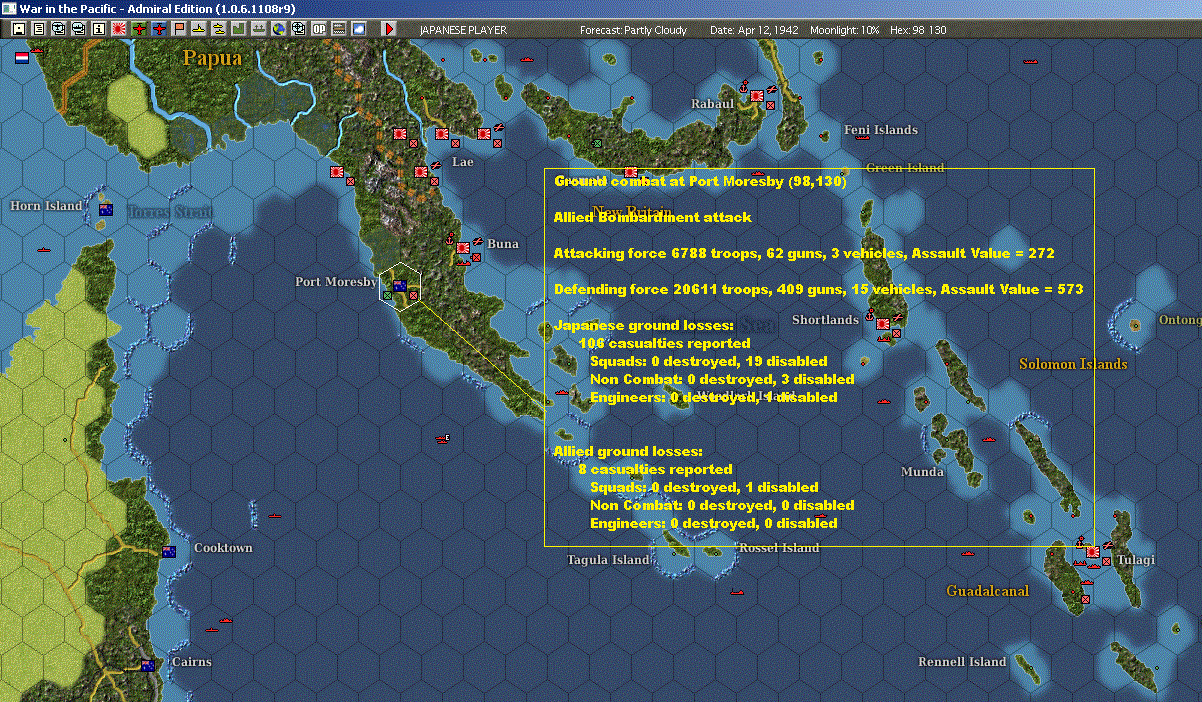1202x702 pixels.
Task: Select the red ship below Rossel Island
Action: point(737,592)
